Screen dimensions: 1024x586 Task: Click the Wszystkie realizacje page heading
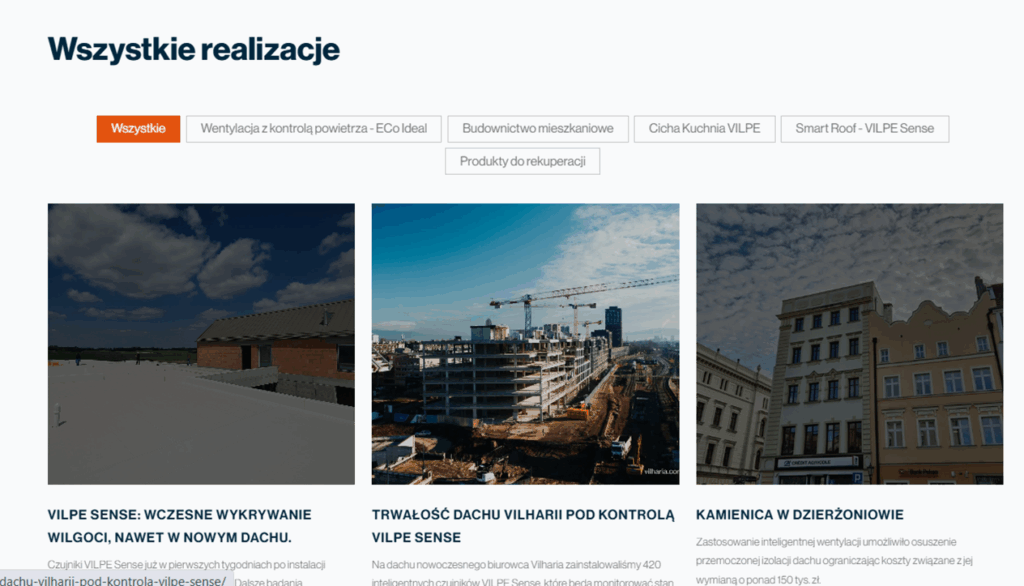point(193,50)
